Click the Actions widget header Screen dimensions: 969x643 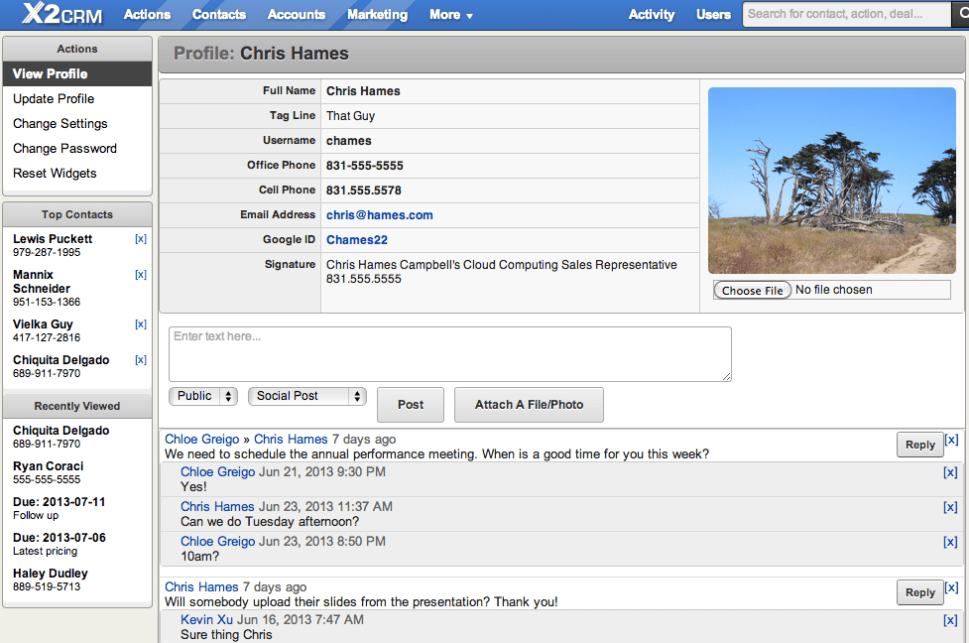click(77, 49)
